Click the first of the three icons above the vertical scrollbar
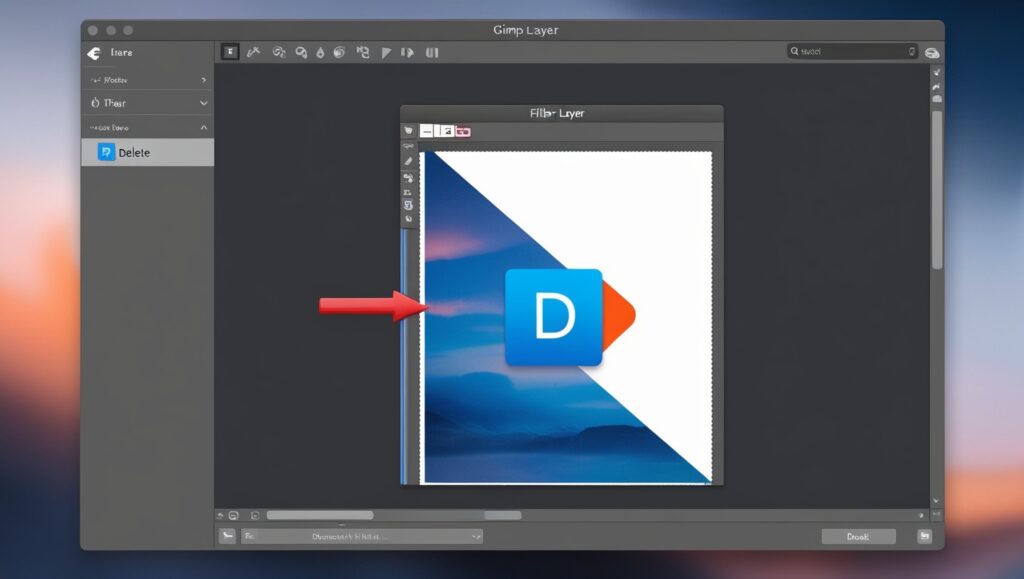This screenshot has width=1024, height=579. [936, 72]
